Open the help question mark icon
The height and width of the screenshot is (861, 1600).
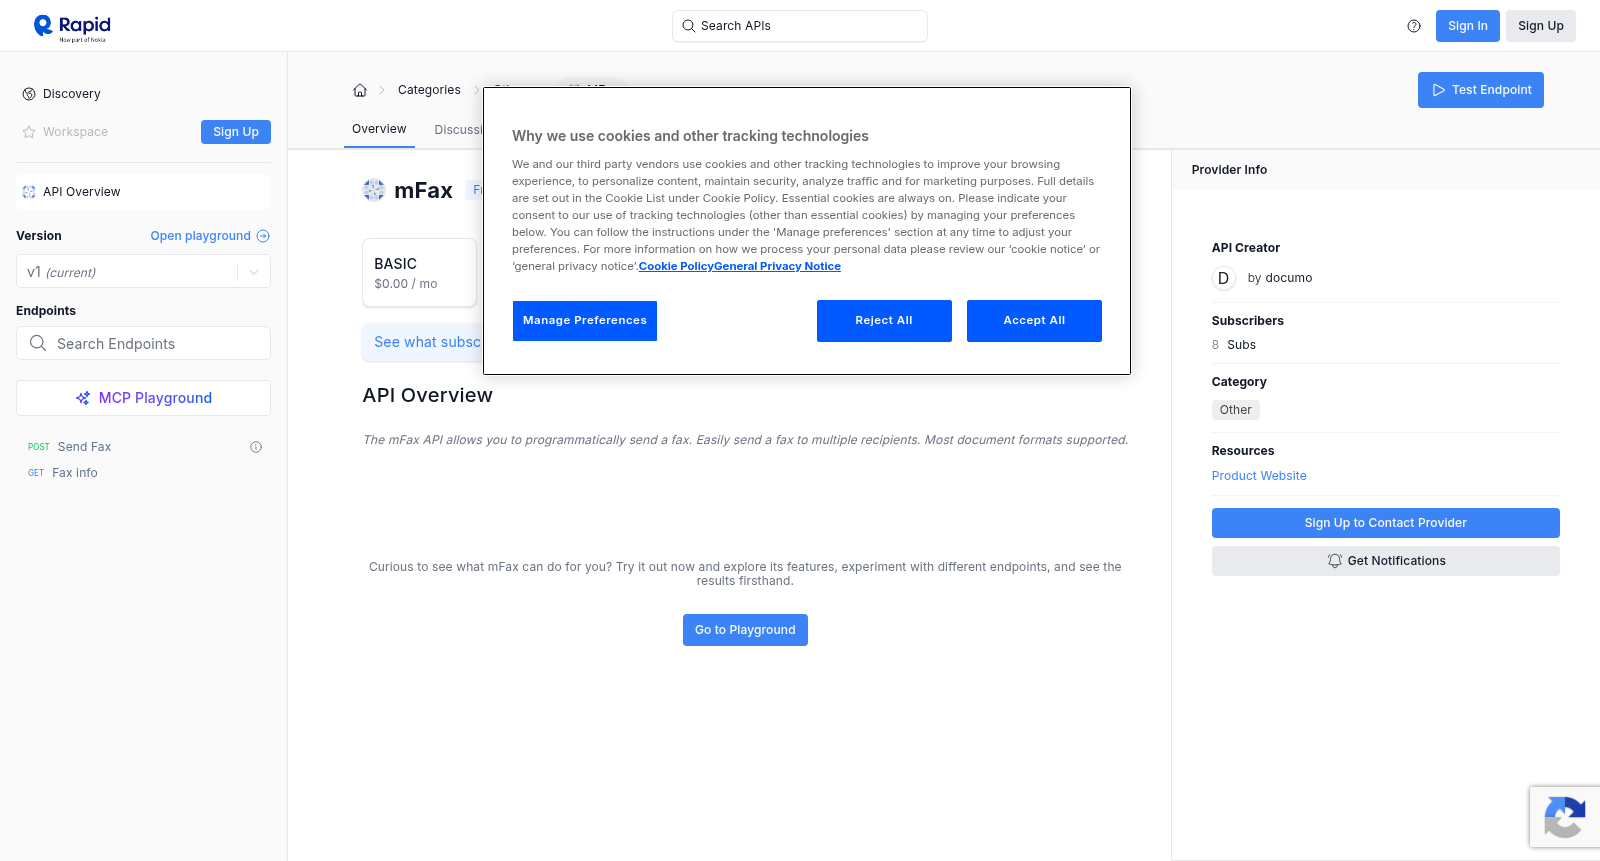1414,26
